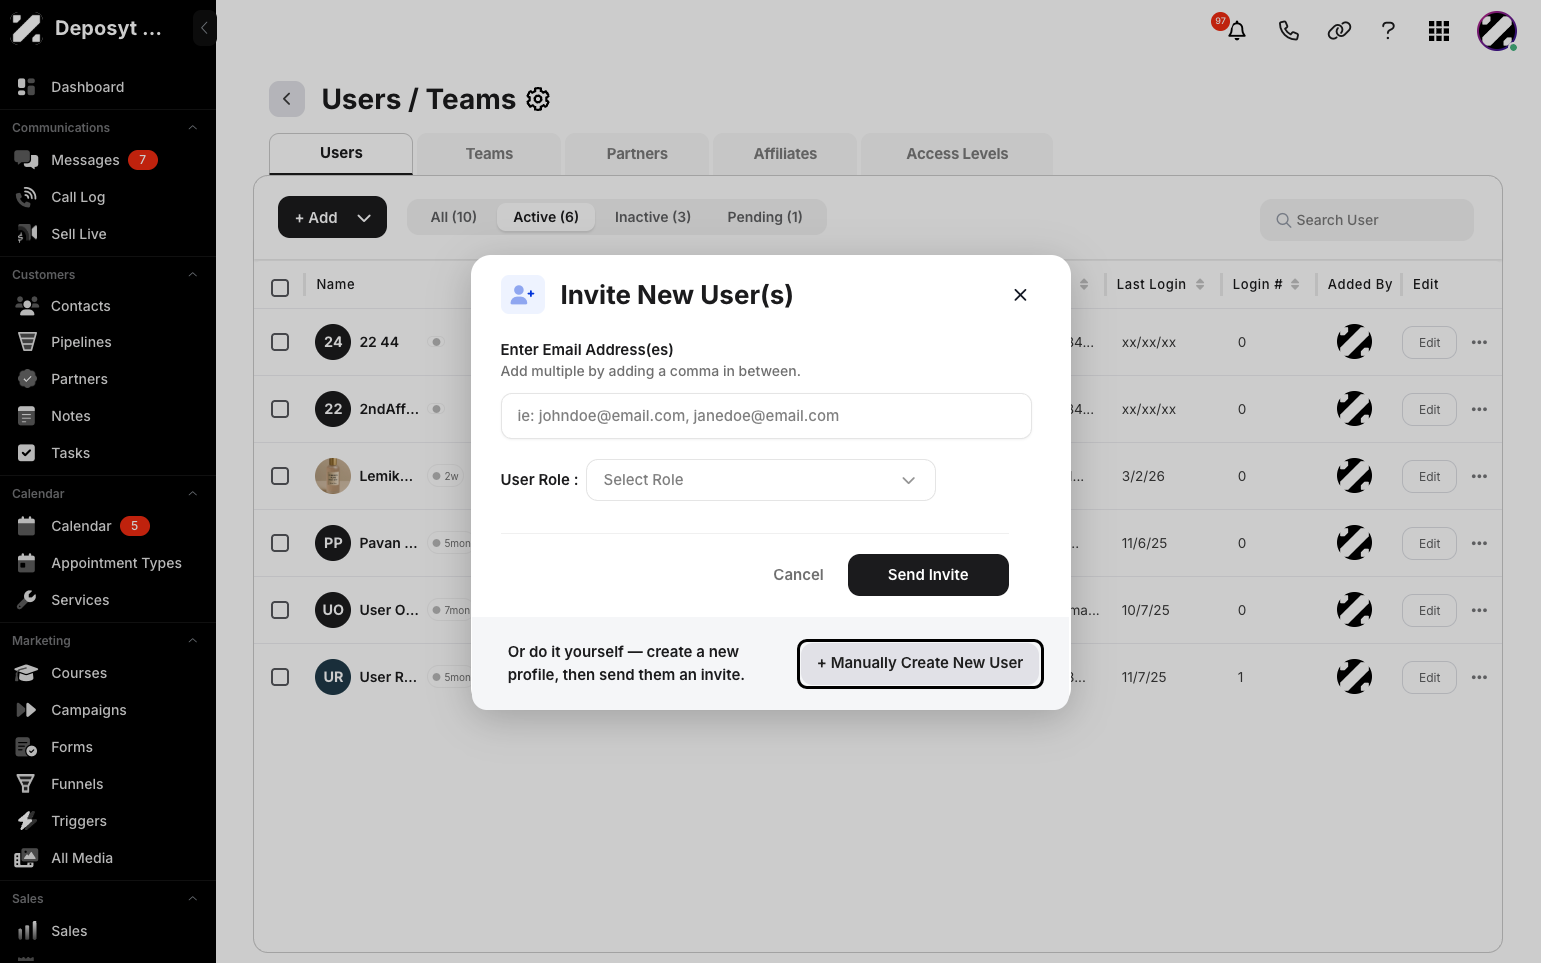Filter users by All (10)
The height and width of the screenshot is (963, 1541).
point(454,217)
